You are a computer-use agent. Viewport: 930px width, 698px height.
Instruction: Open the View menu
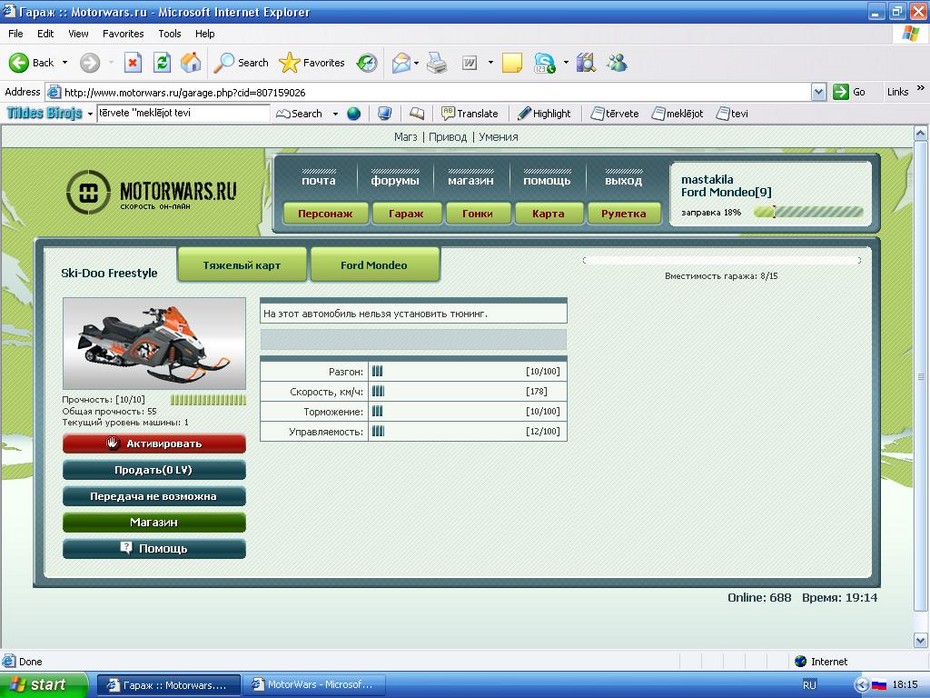pos(78,34)
